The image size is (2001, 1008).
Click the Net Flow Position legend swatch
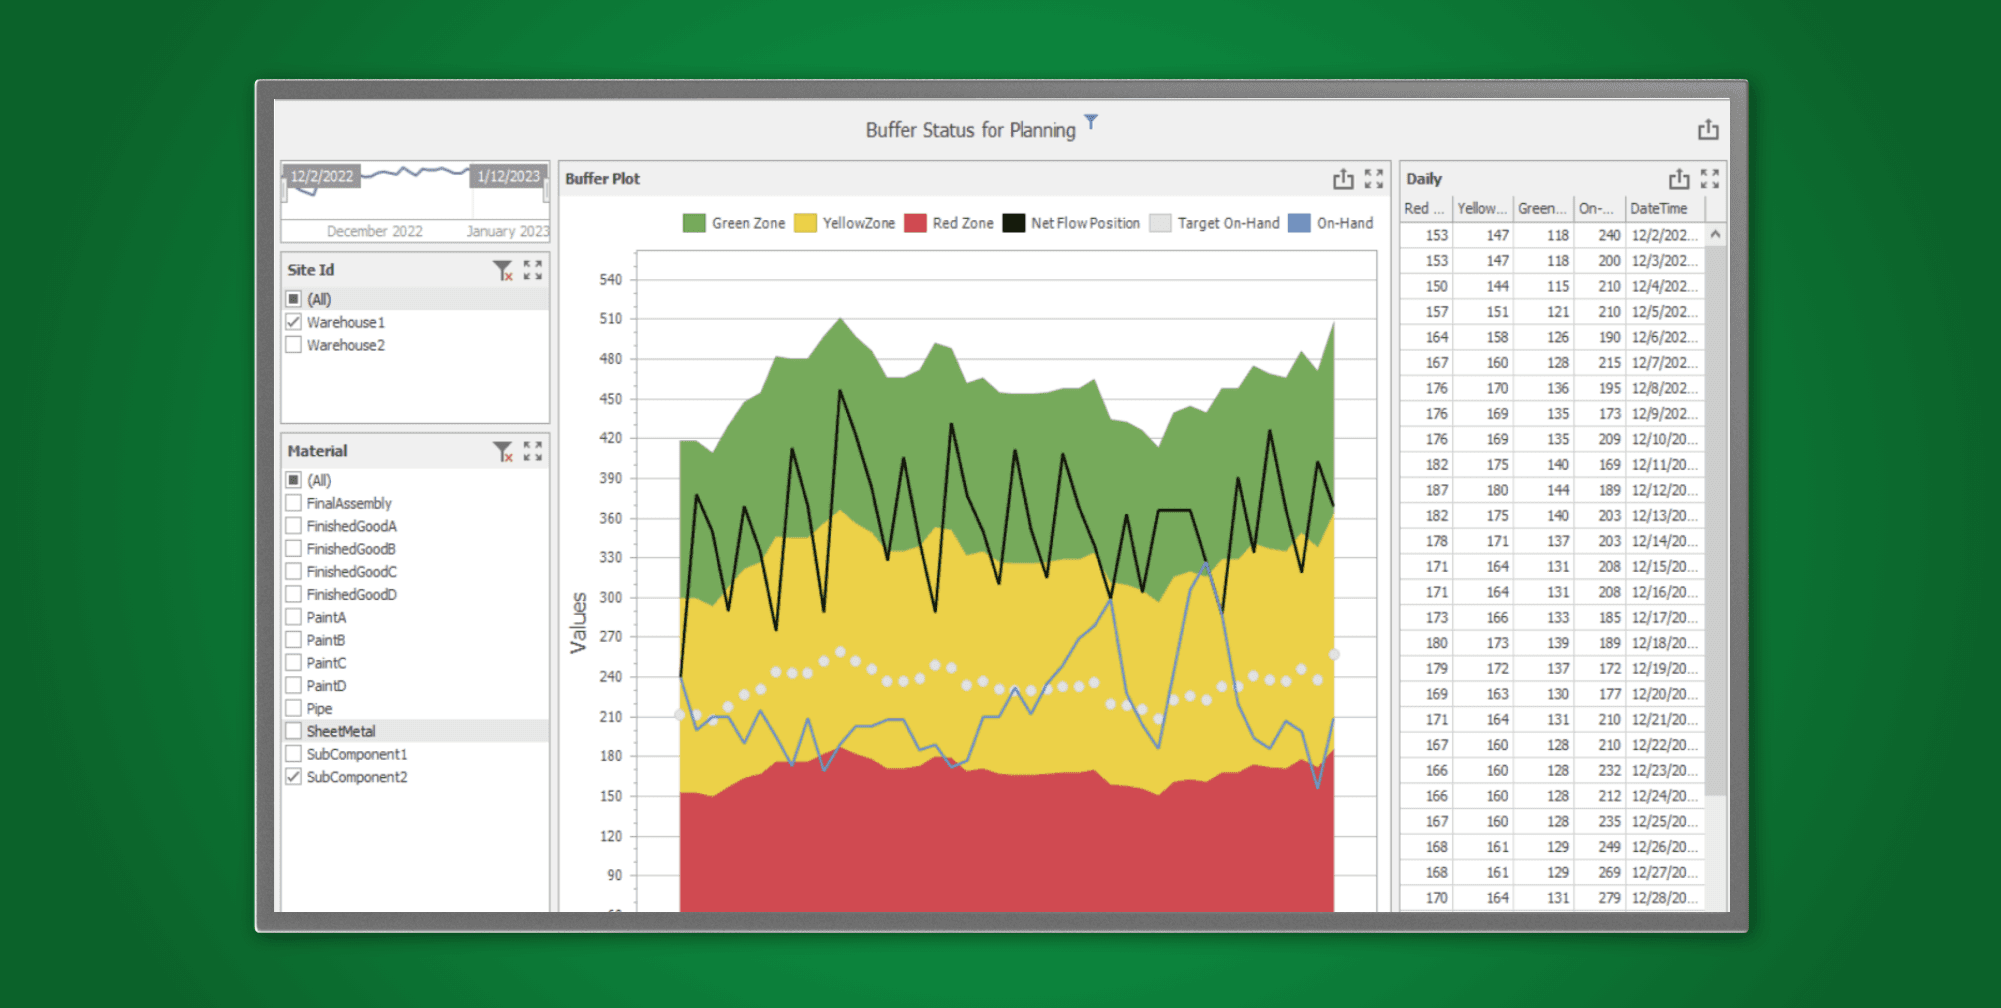coord(1014,223)
